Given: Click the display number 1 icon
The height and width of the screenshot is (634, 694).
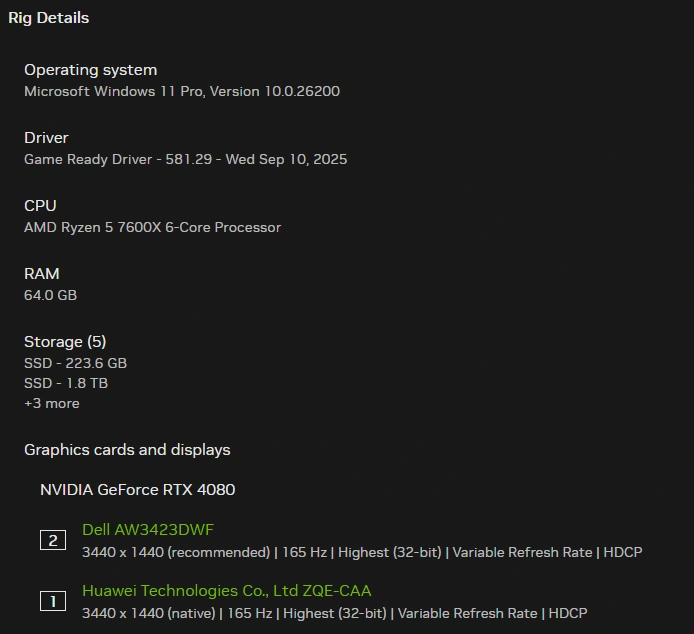Looking at the screenshot, I should coord(53,601).
